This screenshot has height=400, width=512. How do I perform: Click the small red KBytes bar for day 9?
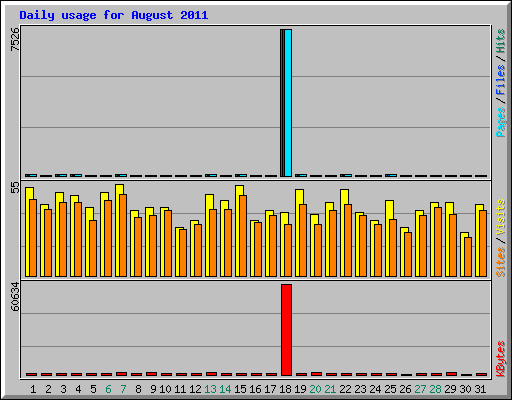coord(151,374)
